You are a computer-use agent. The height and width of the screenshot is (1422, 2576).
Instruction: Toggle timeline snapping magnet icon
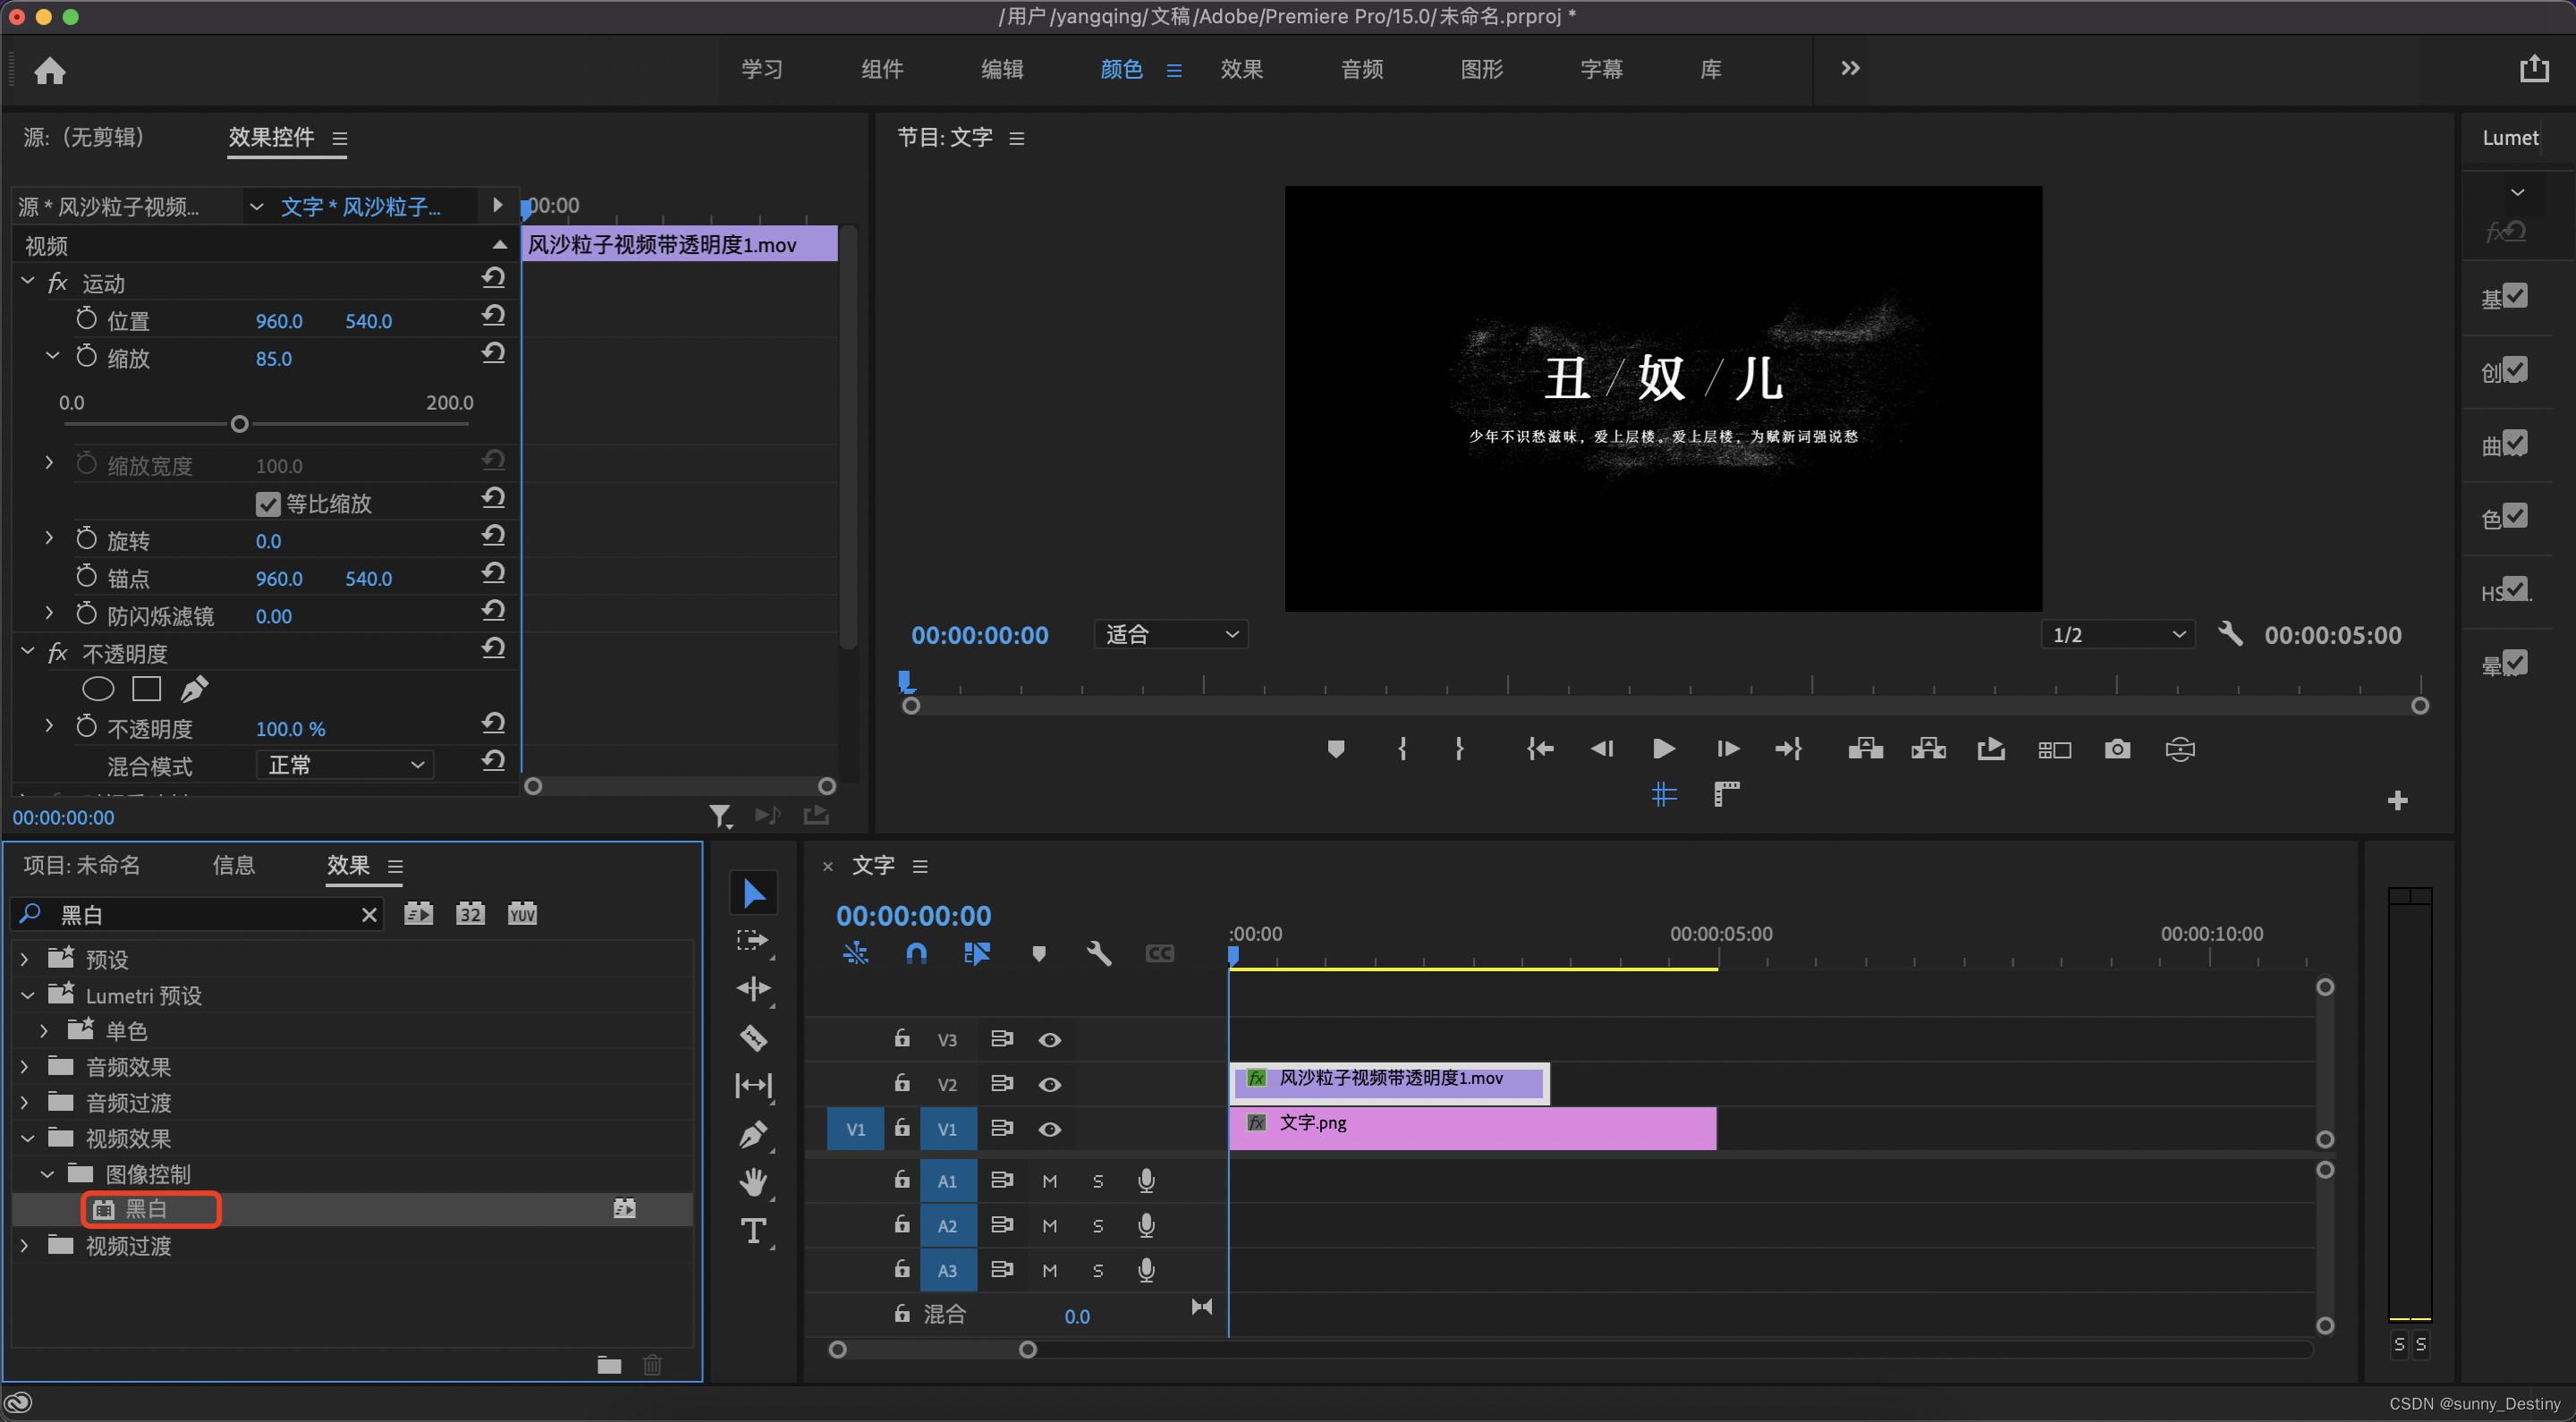tap(916, 953)
